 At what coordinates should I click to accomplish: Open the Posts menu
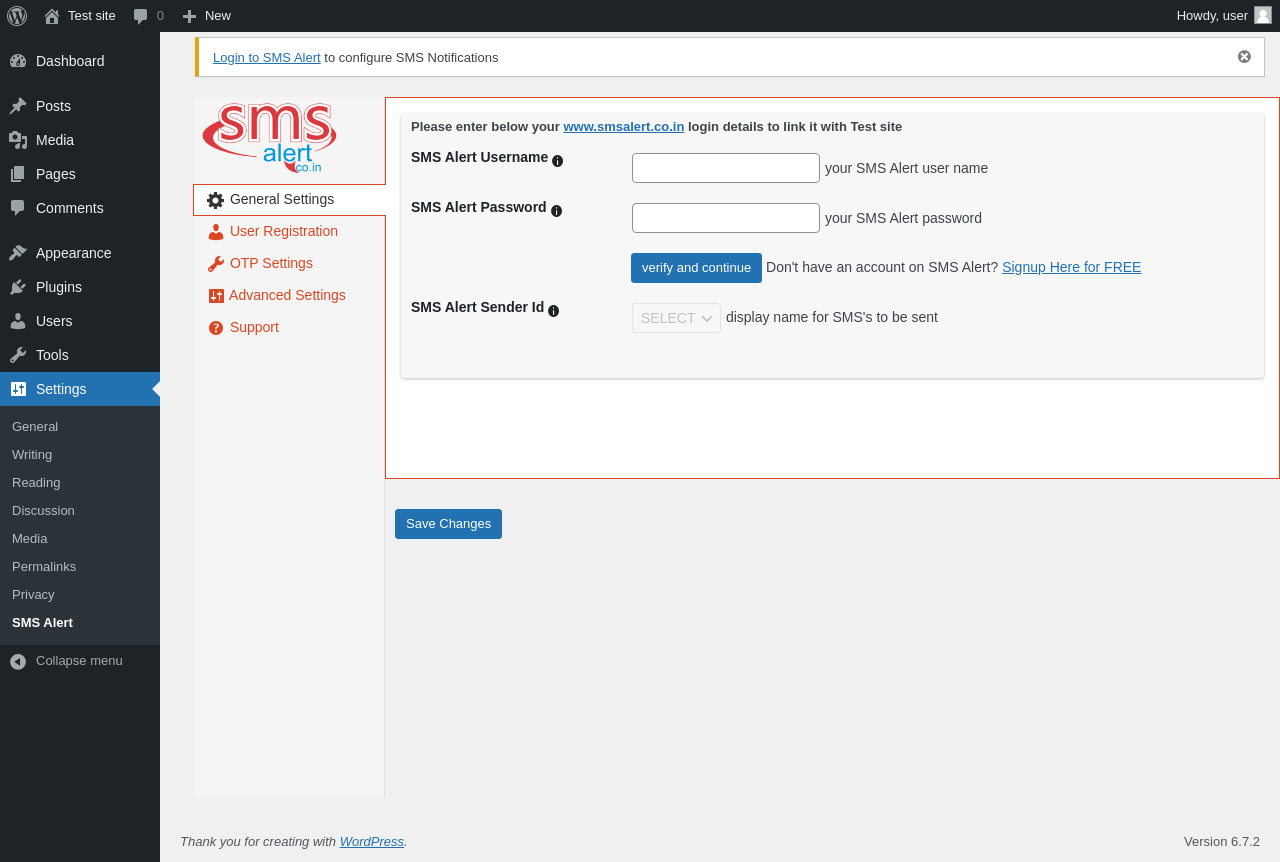coord(80,106)
